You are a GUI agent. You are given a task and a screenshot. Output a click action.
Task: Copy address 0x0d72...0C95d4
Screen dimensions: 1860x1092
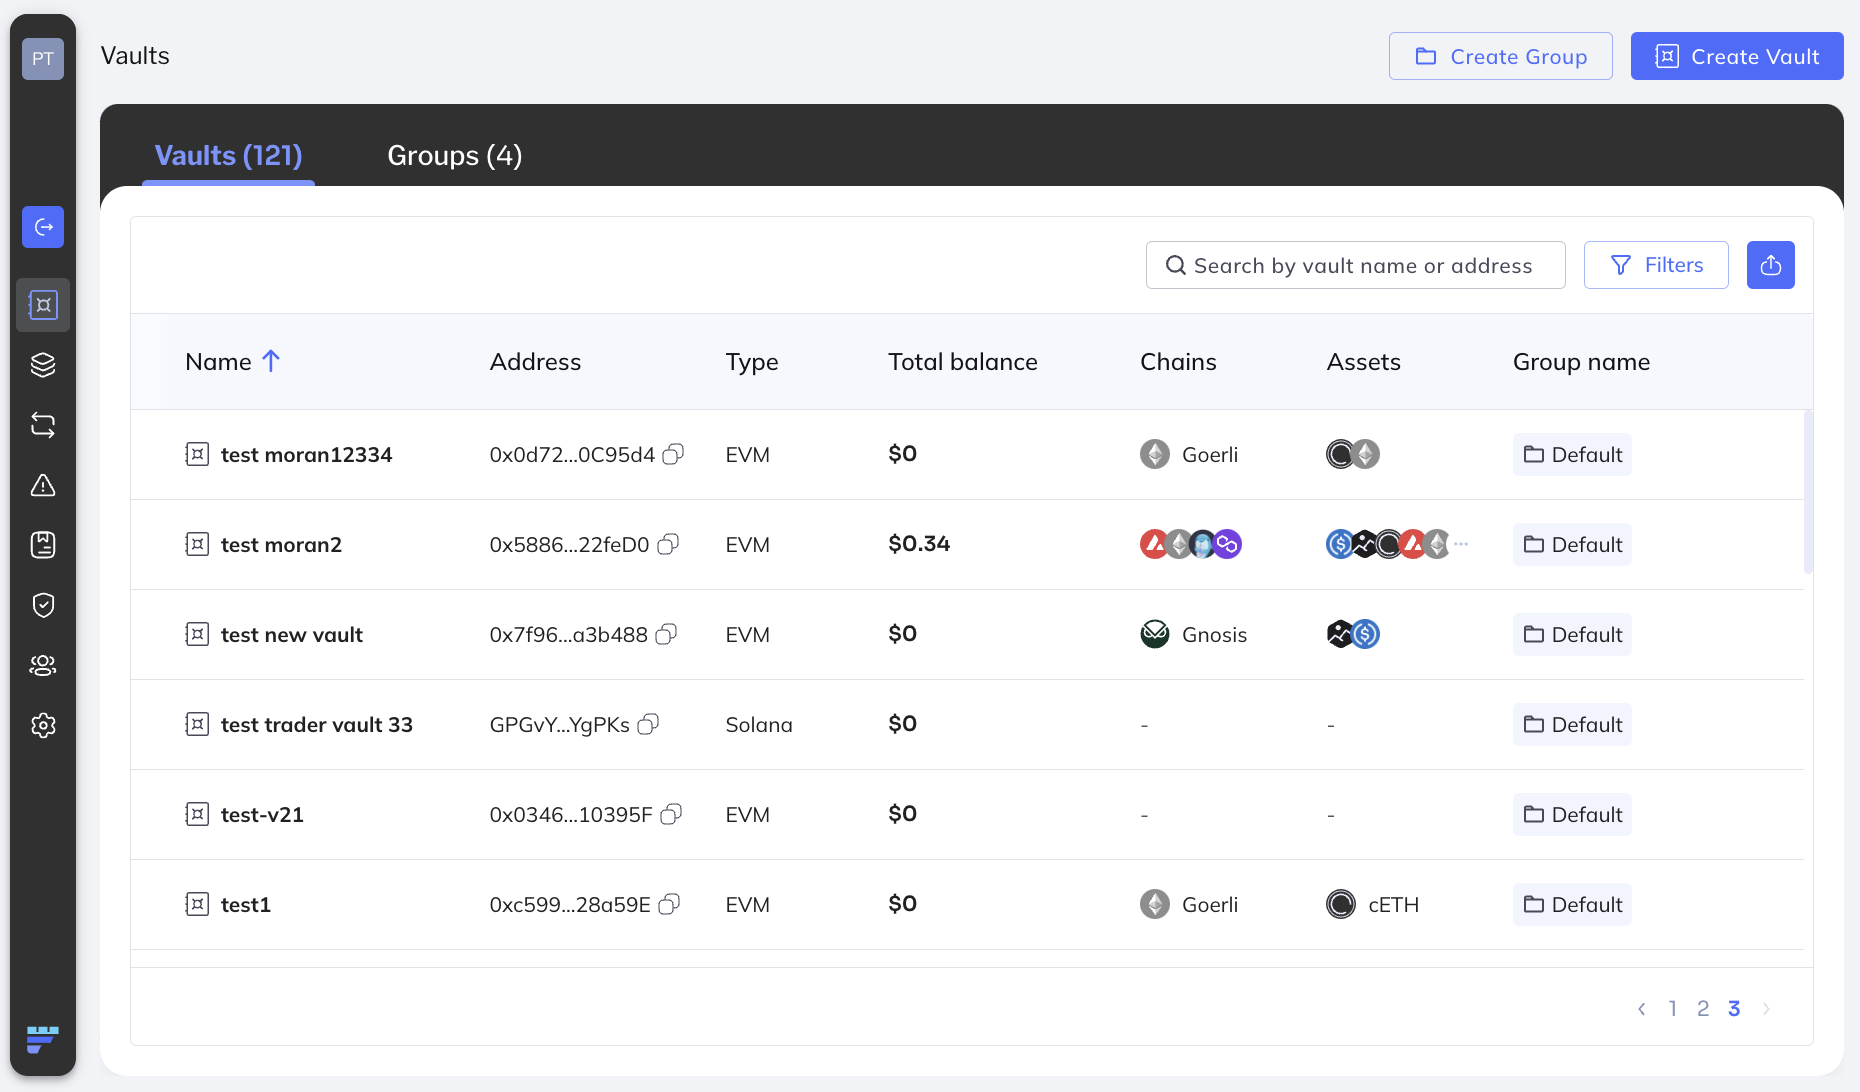coord(673,454)
